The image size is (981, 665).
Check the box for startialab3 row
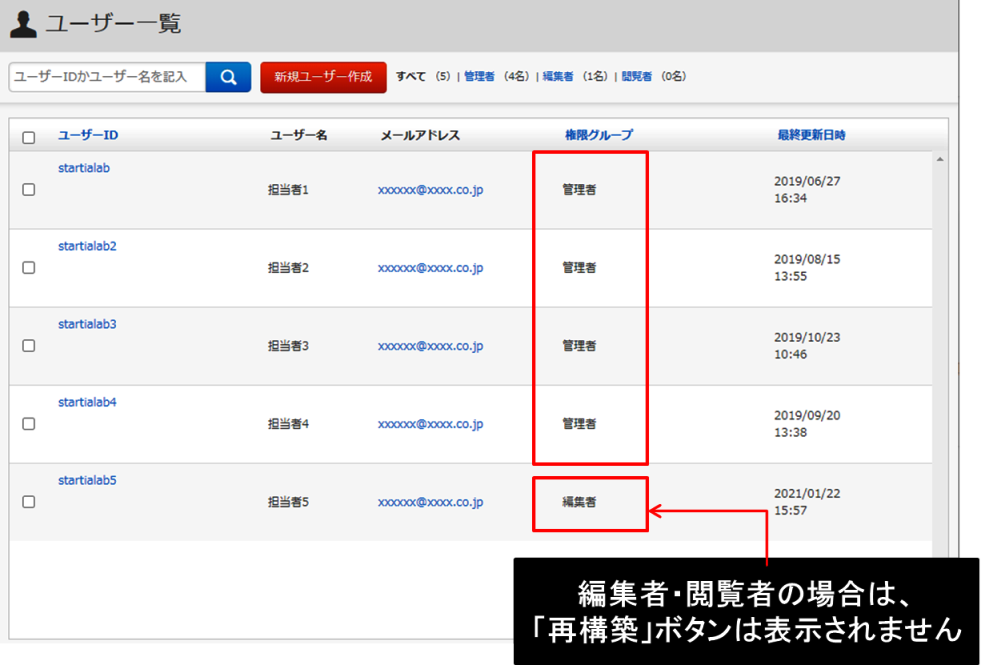(x=29, y=346)
